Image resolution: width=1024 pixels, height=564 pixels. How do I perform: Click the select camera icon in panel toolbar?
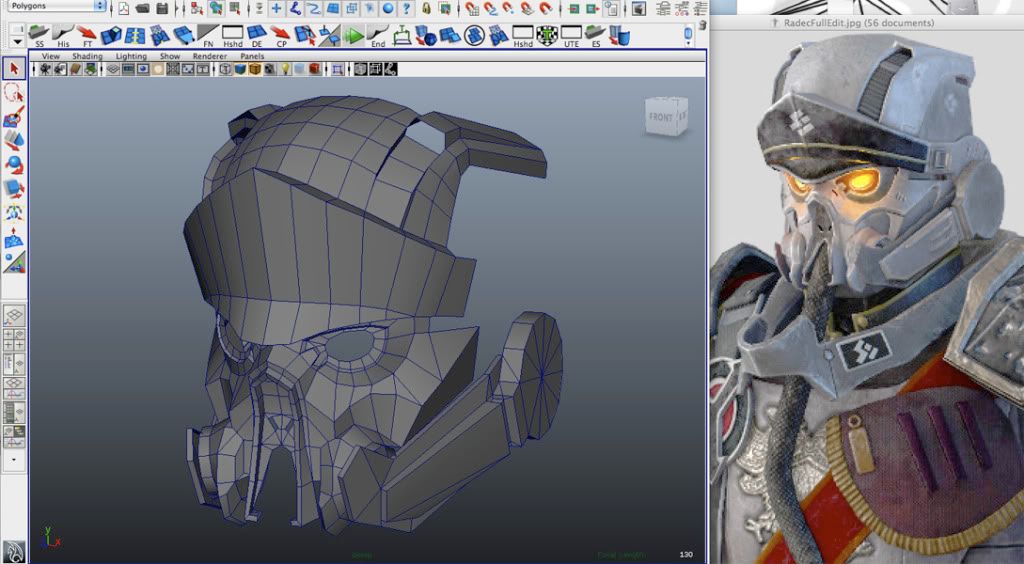45,69
